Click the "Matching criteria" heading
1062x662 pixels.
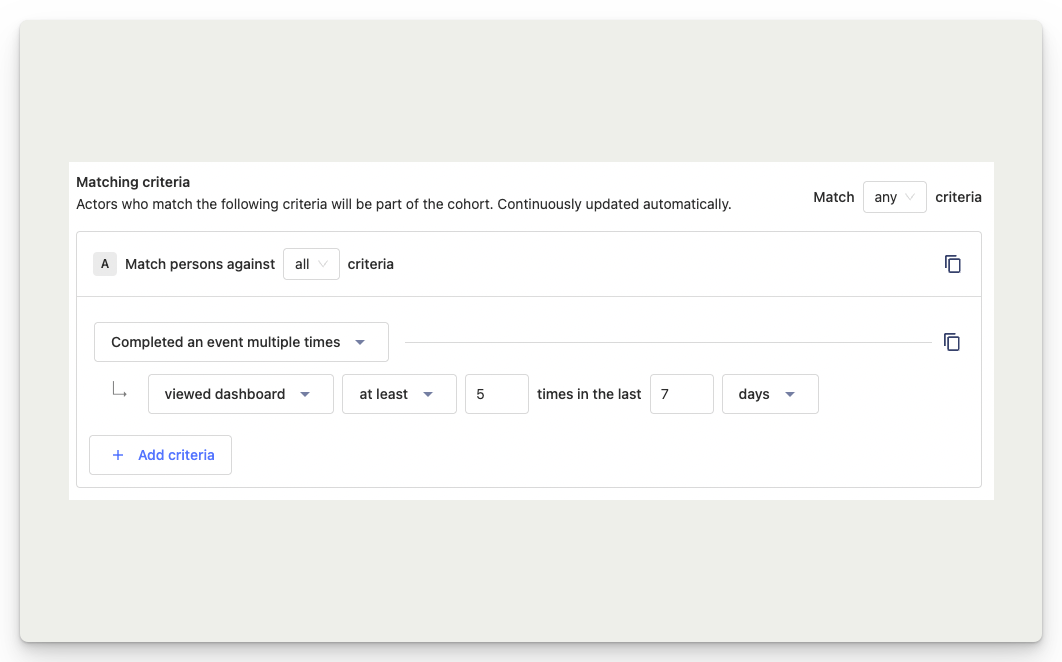(x=133, y=182)
